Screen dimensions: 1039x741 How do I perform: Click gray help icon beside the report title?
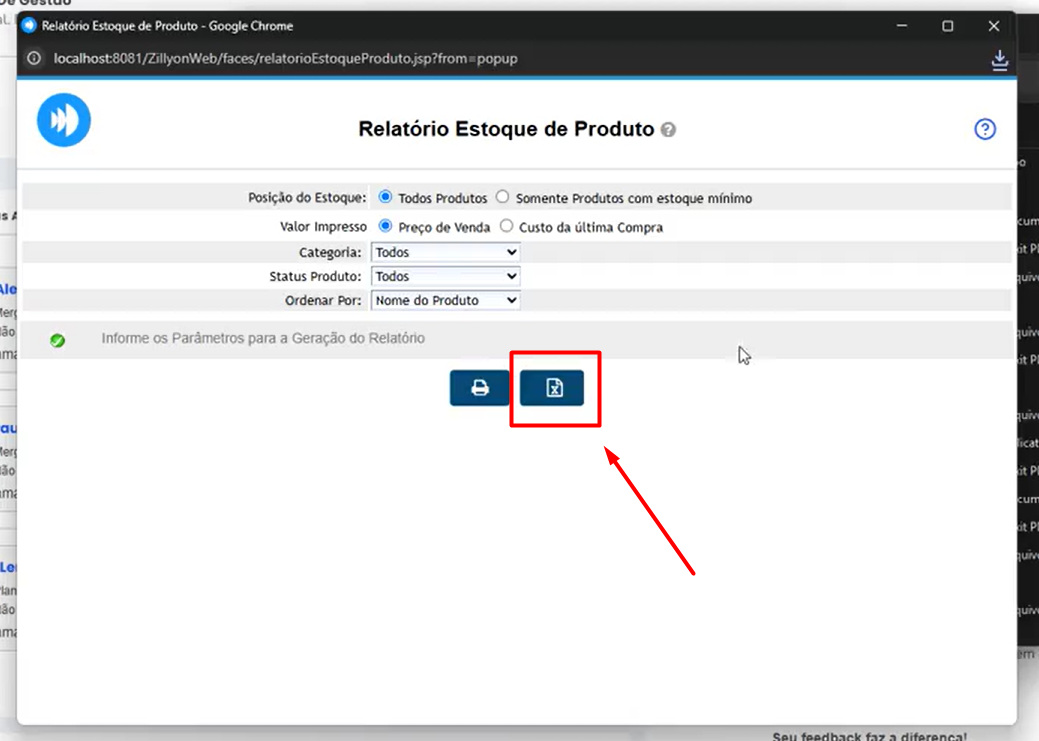(668, 130)
